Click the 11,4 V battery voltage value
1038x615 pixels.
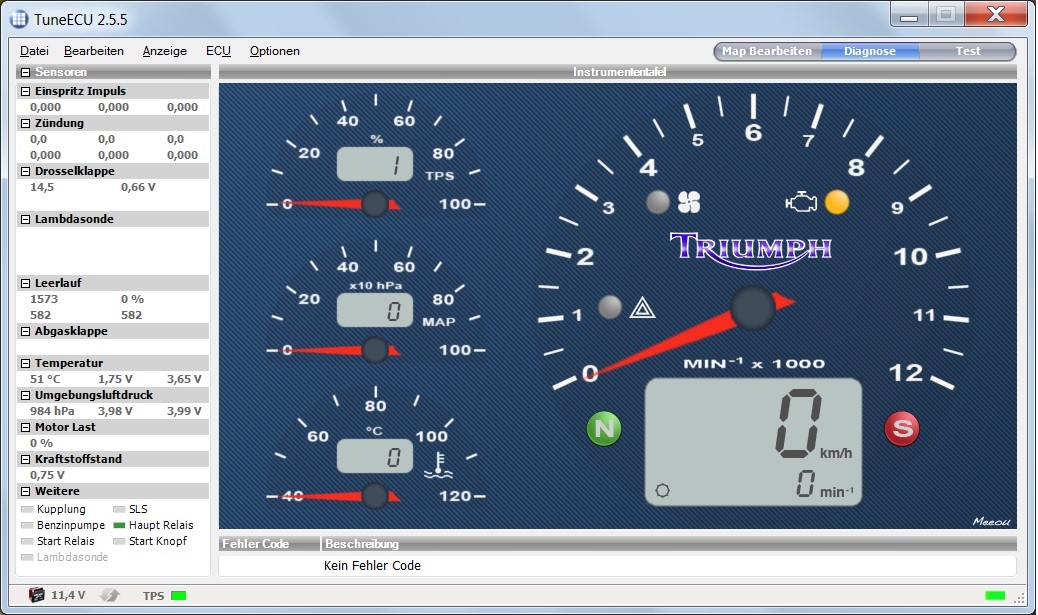click(x=68, y=595)
